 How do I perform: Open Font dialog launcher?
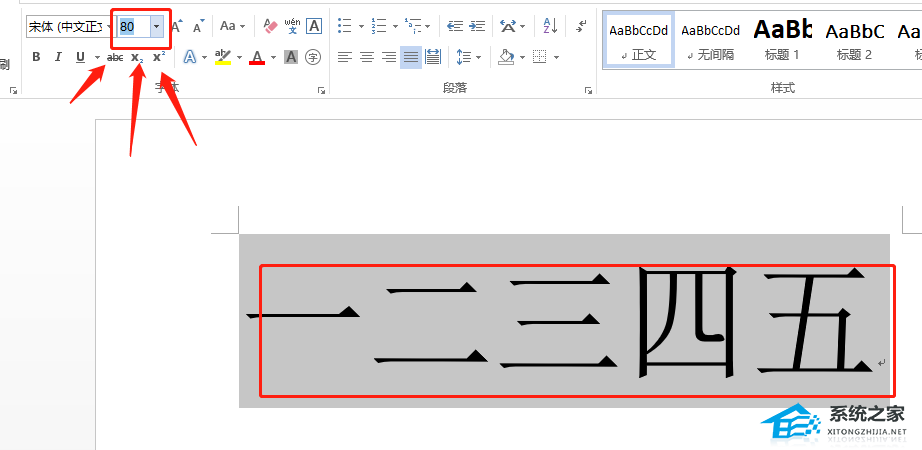tap(321, 90)
